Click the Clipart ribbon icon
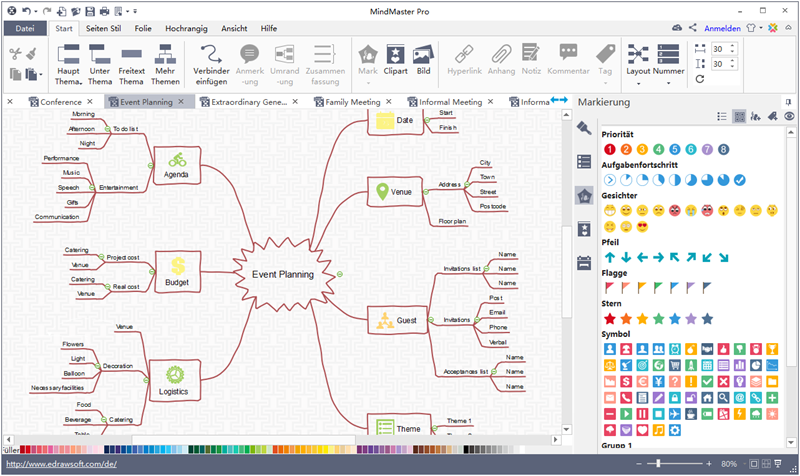 click(x=396, y=61)
